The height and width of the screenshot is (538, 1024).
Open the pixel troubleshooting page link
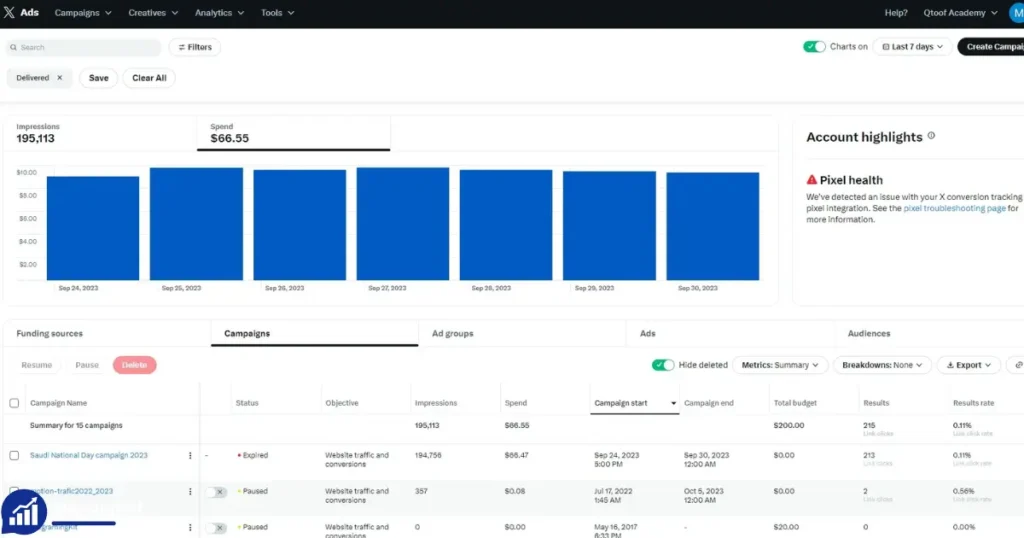point(954,208)
